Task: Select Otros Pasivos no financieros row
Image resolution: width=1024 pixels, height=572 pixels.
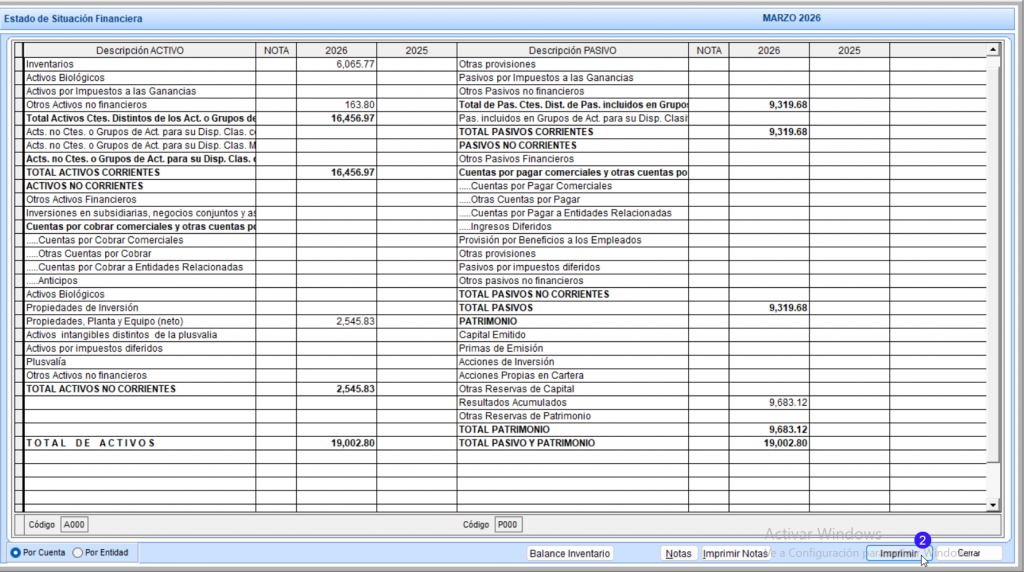Action: click(x=573, y=91)
